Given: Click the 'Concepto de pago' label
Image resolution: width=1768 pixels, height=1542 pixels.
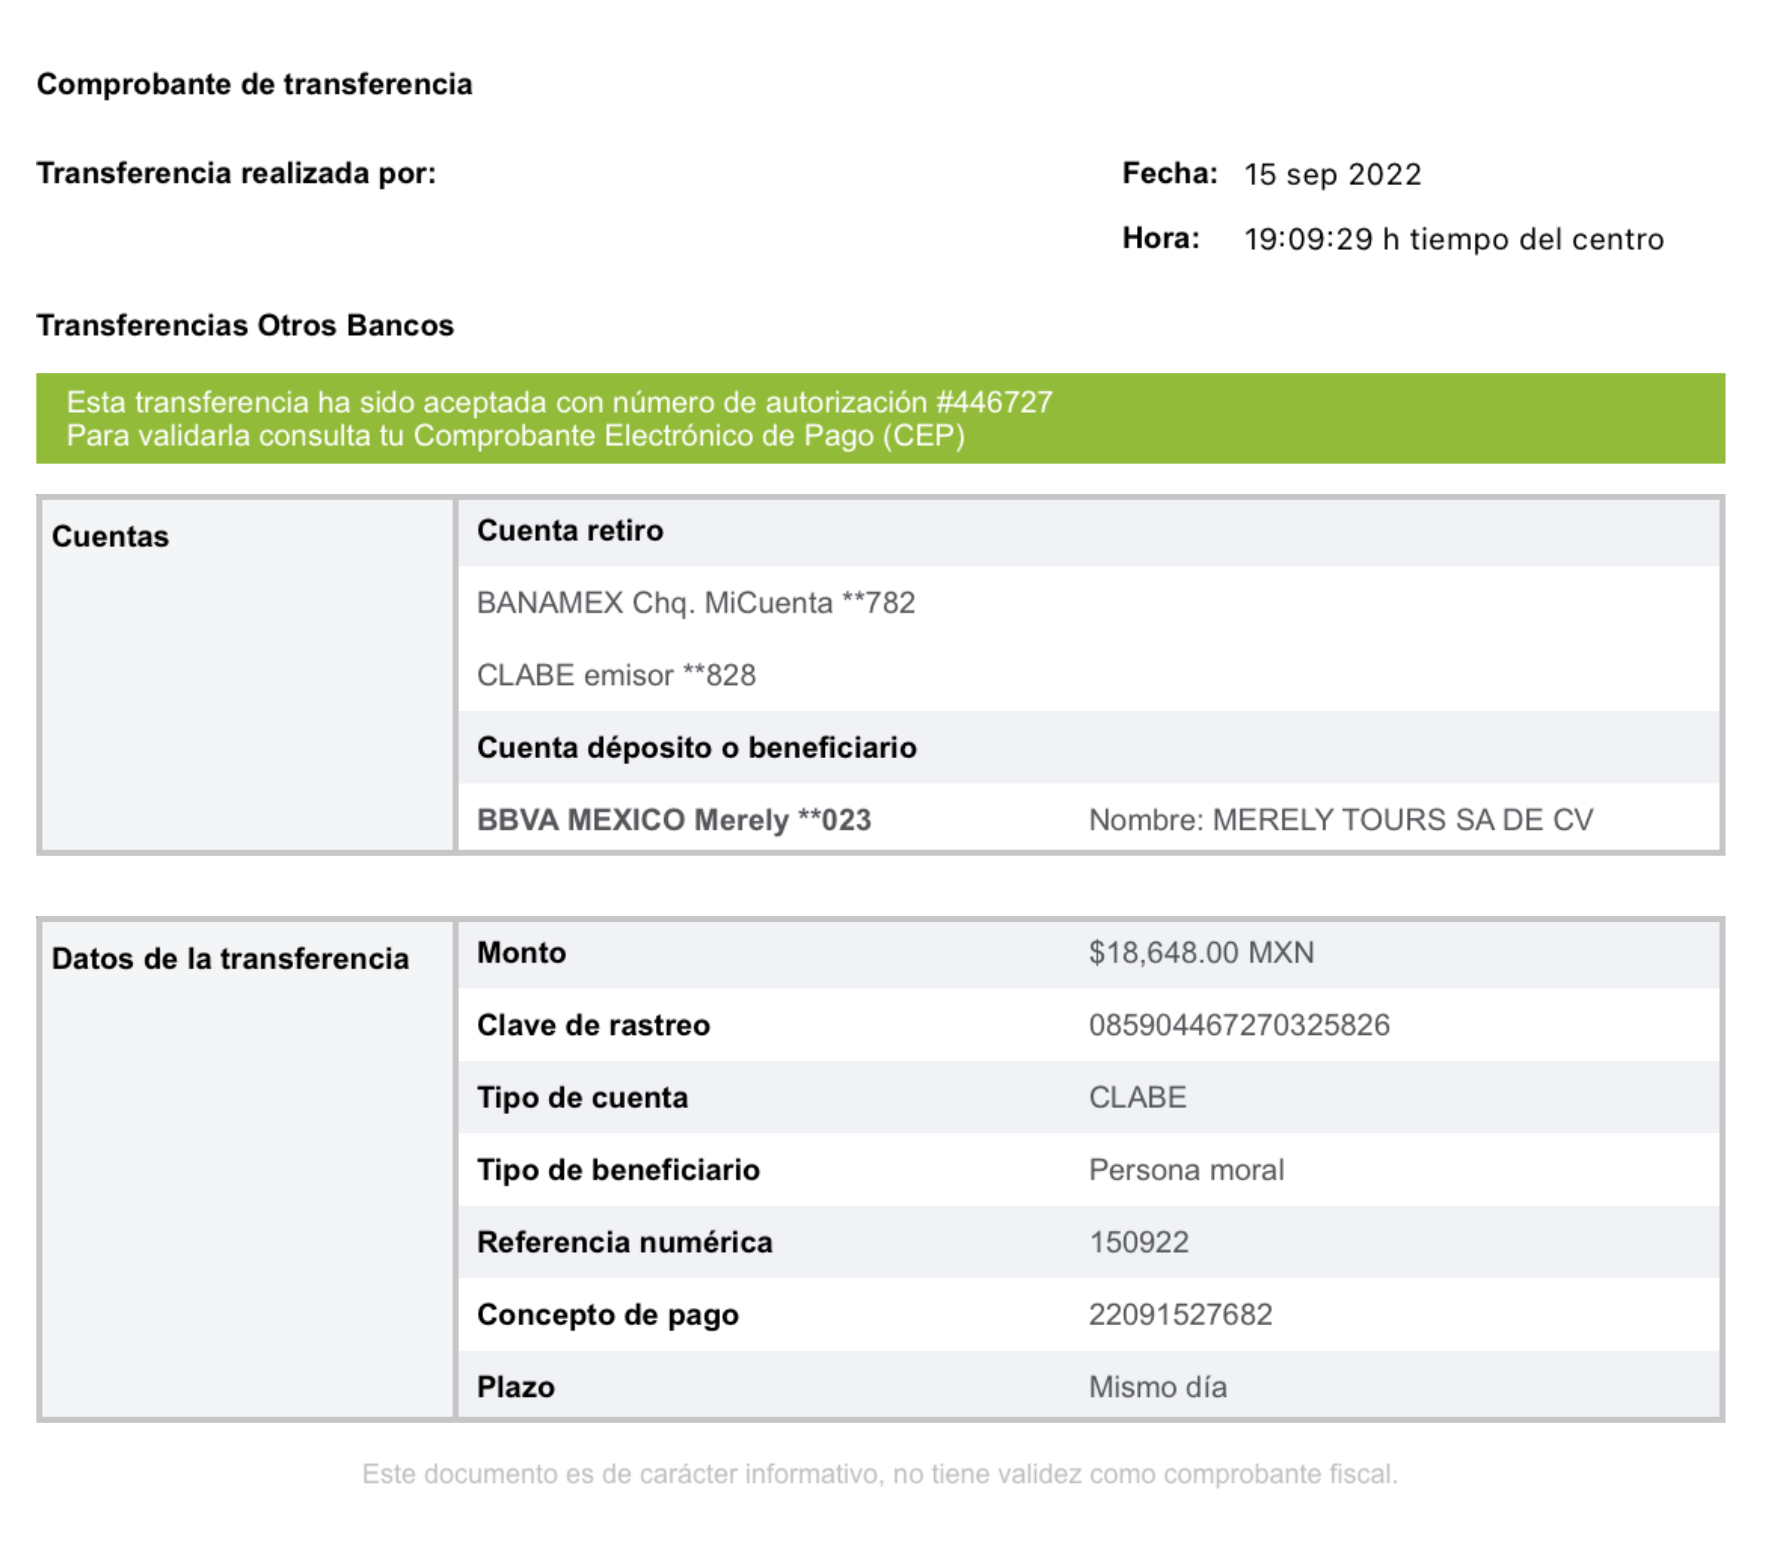Looking at the screenshot, I should point(608,1315).
